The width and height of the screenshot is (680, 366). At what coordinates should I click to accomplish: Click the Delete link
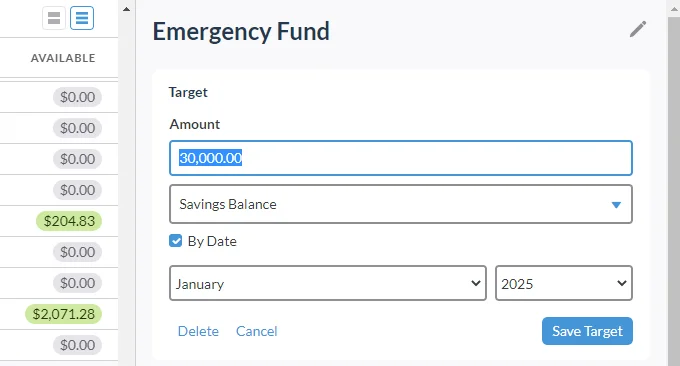tap(198, 331)
